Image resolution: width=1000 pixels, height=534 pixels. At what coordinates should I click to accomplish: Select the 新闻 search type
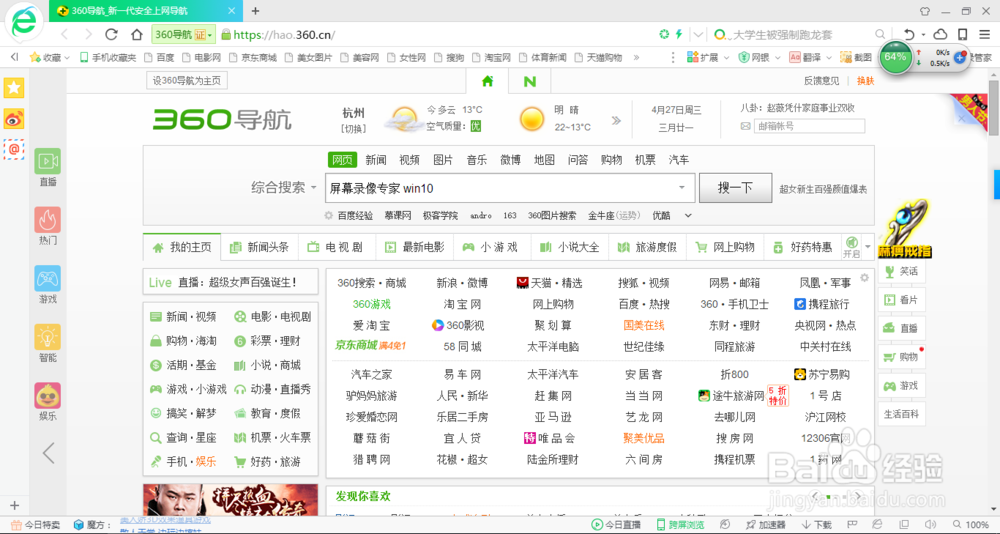[x=376, y=159]
